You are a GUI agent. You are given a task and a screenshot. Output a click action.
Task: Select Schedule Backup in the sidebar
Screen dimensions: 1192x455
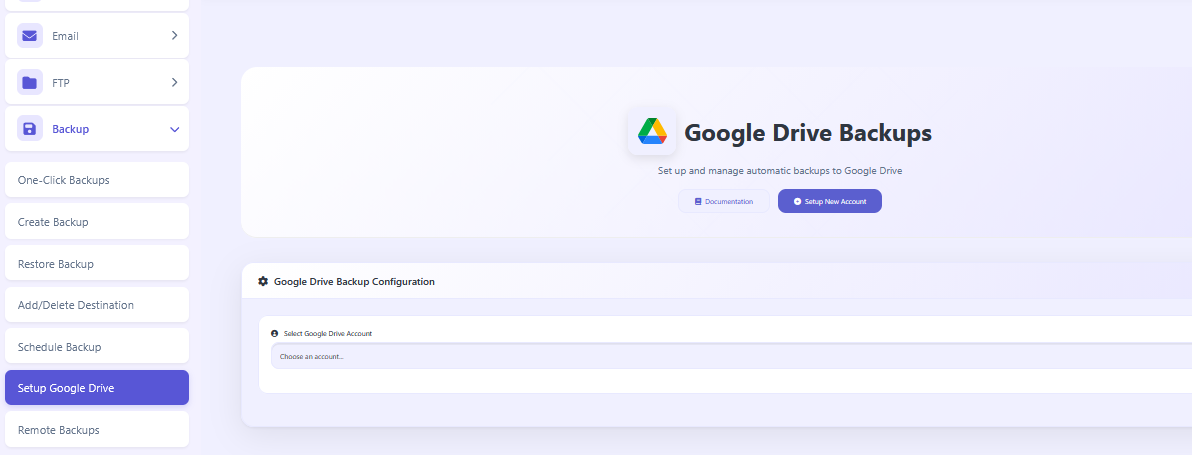[97, 347]
